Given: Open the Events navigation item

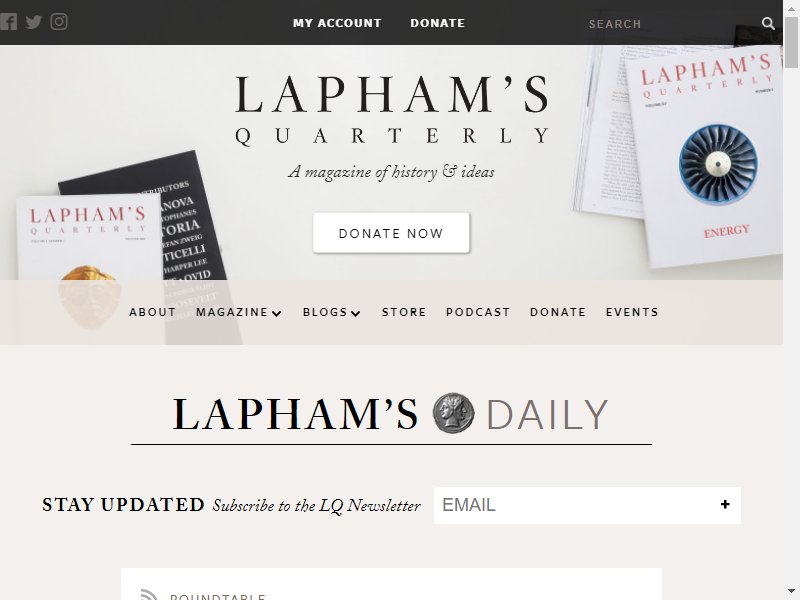Looking at the screenshot, I should point(632,312).
